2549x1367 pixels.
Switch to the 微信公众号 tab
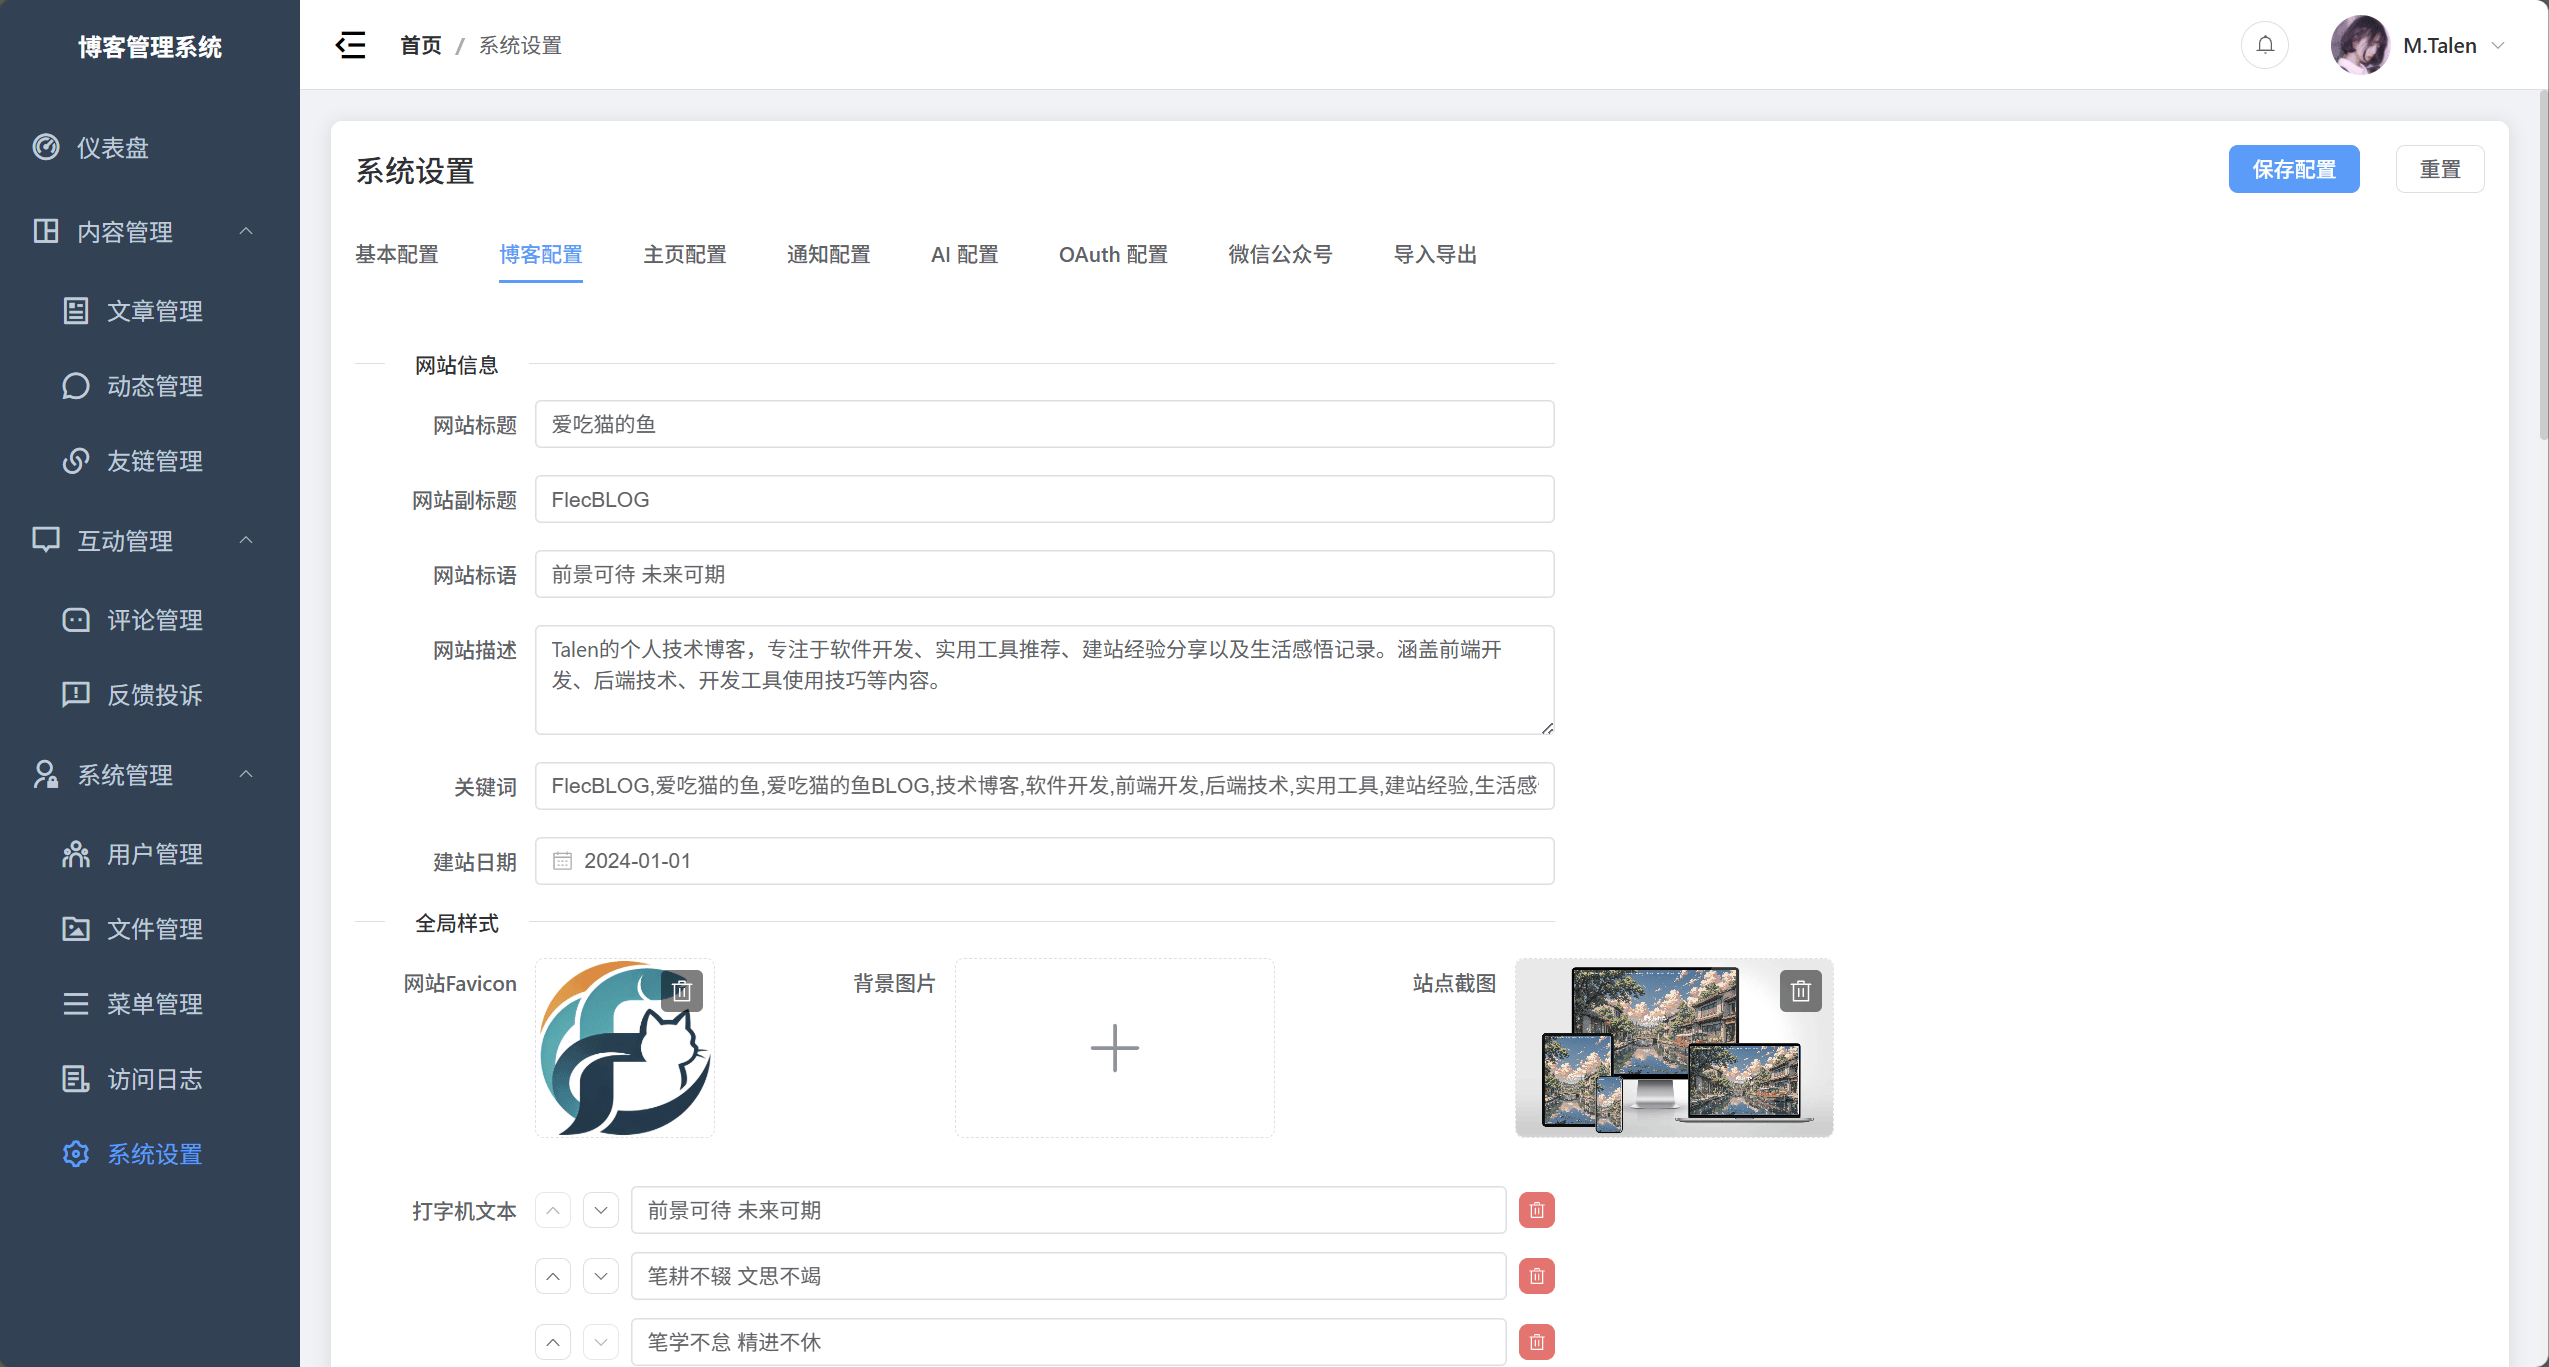(x=1280, y=254)
